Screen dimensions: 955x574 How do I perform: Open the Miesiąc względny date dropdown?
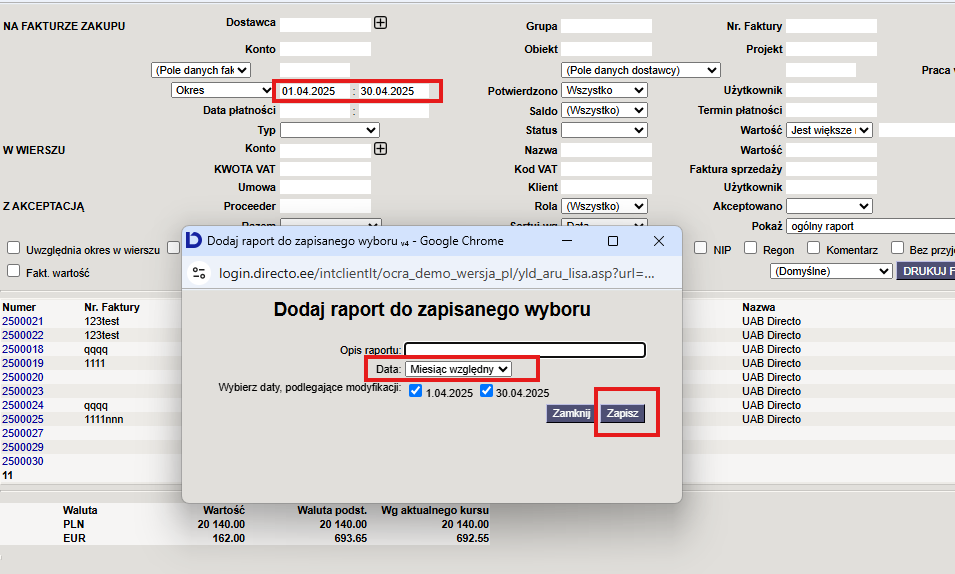(458, 369)
